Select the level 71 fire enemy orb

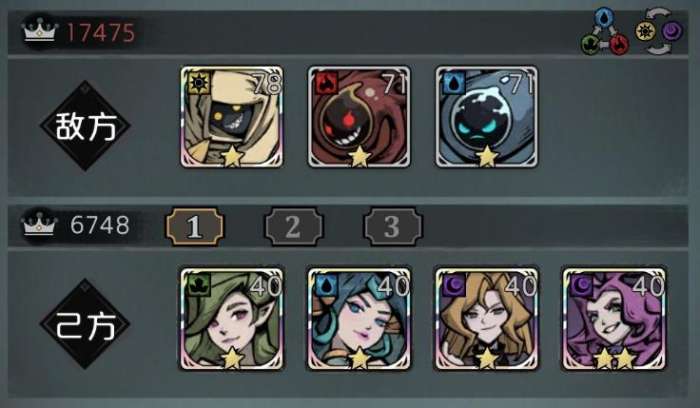[359, 117]
